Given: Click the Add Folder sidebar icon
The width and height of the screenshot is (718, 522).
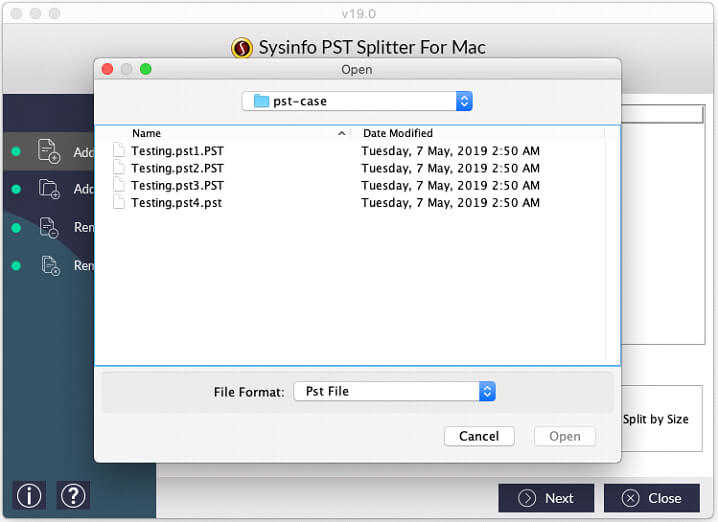Looking at the screenshot, I should pos(49,189).
